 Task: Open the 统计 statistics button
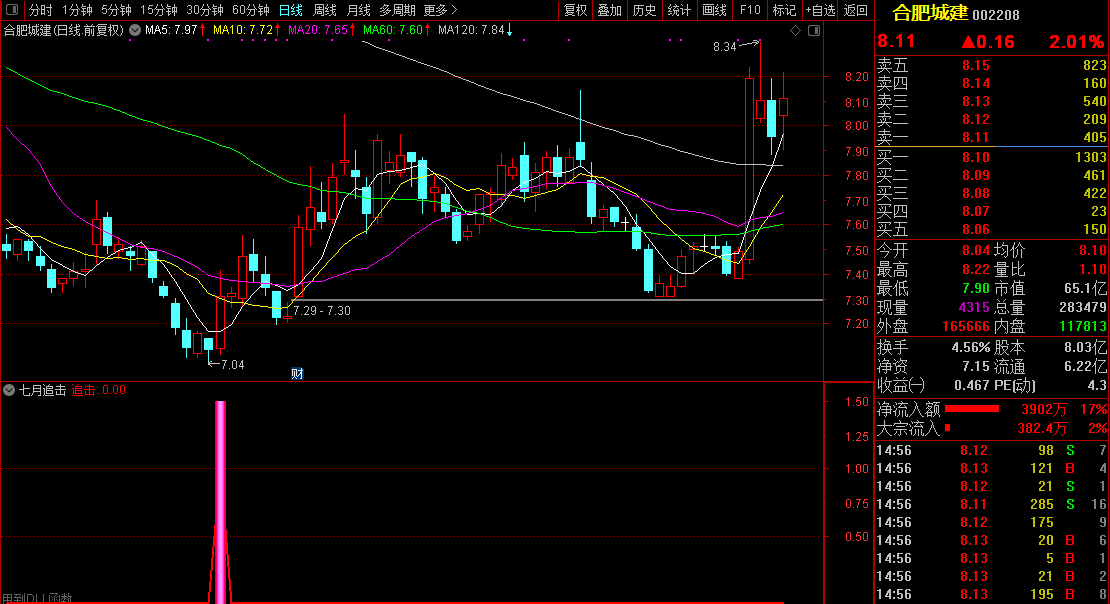click(679, 10)
